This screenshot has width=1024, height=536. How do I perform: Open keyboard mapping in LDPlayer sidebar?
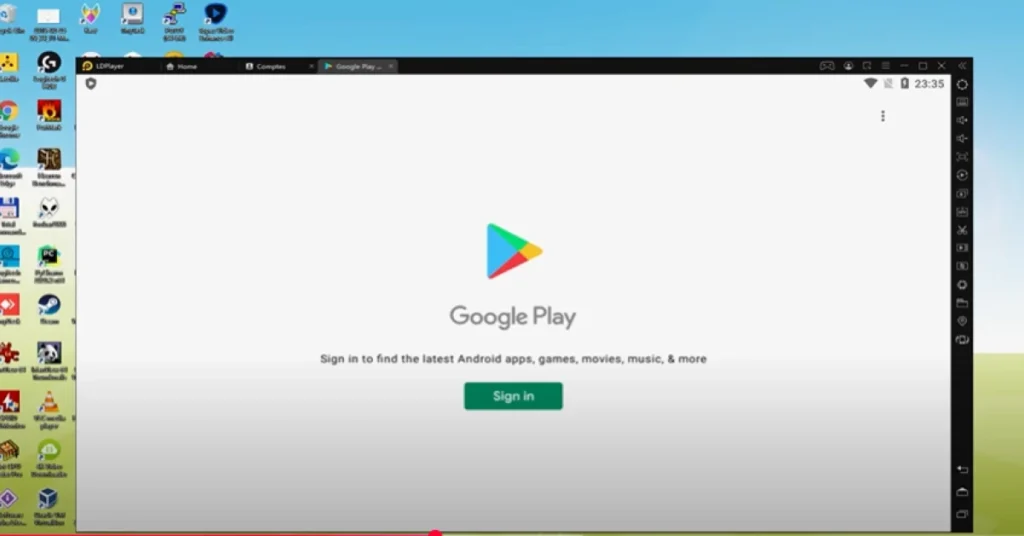pyautogui.click(x=962, y=102)
